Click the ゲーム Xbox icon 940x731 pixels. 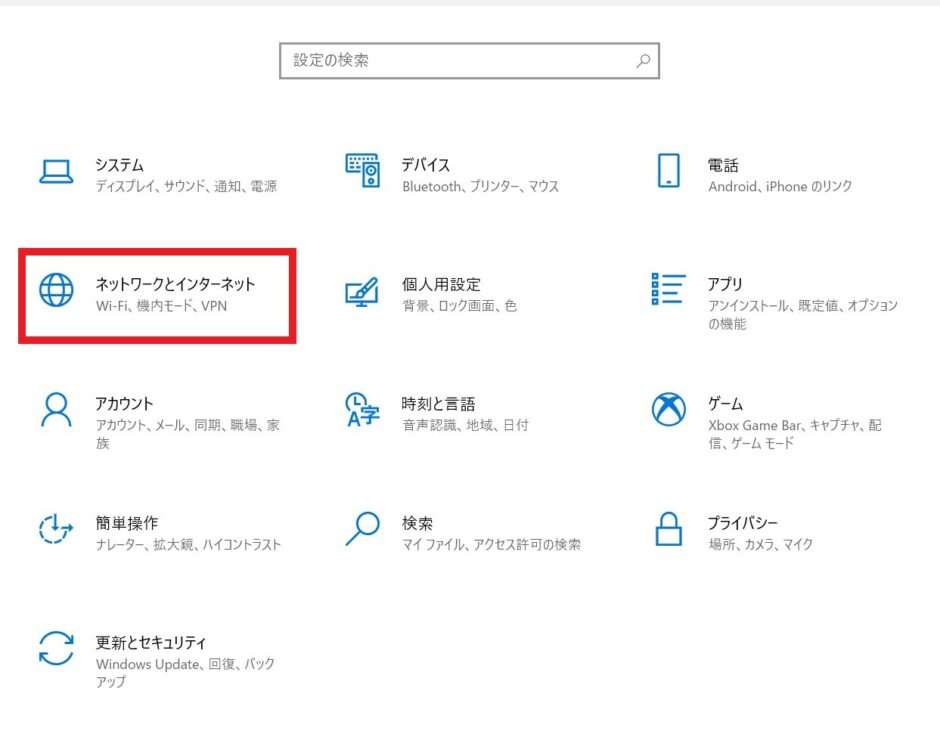click(668, 409)
